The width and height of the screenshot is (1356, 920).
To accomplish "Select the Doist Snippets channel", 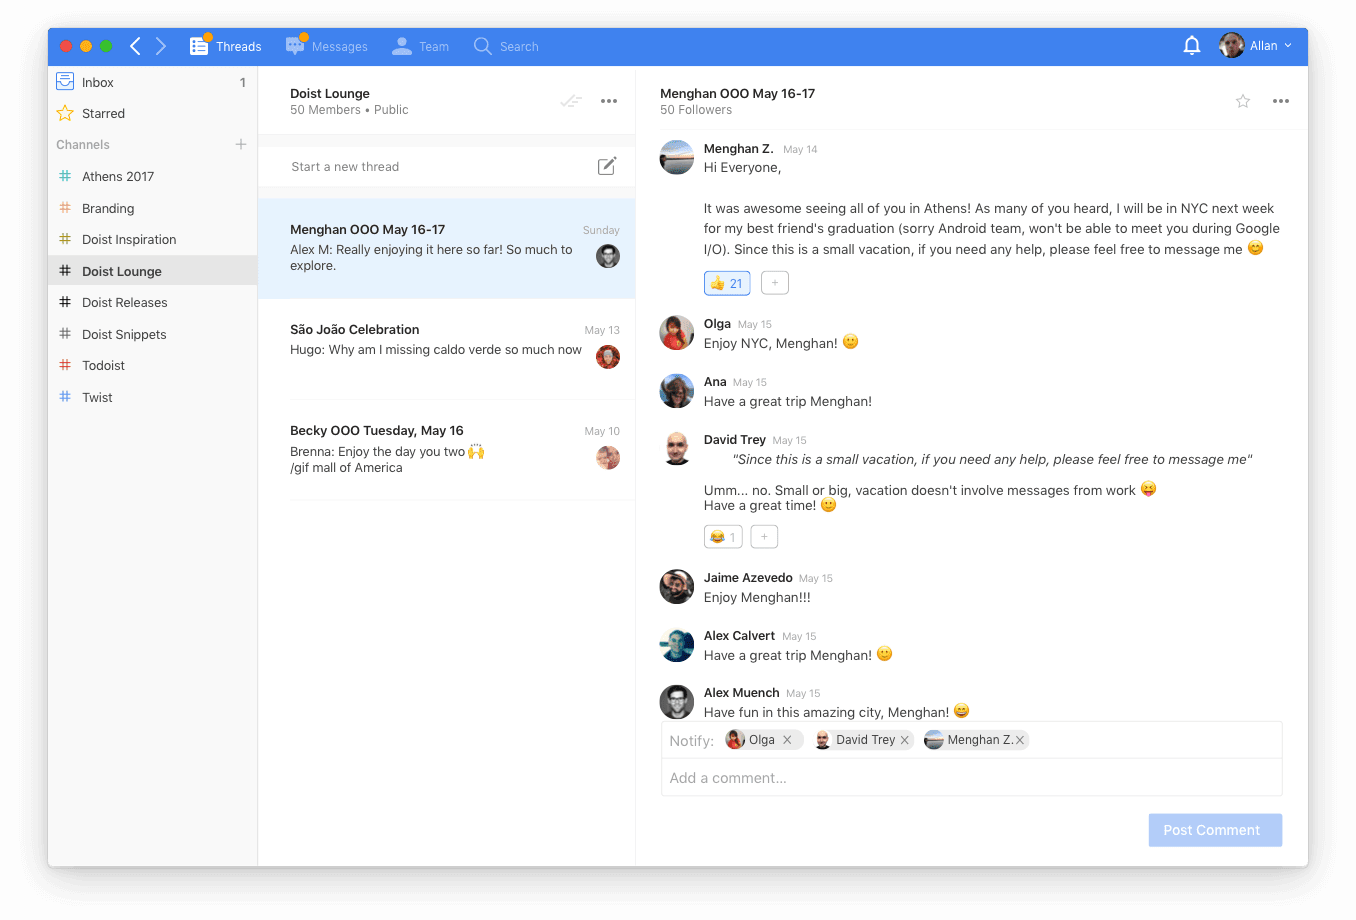I will coord(152,334).
